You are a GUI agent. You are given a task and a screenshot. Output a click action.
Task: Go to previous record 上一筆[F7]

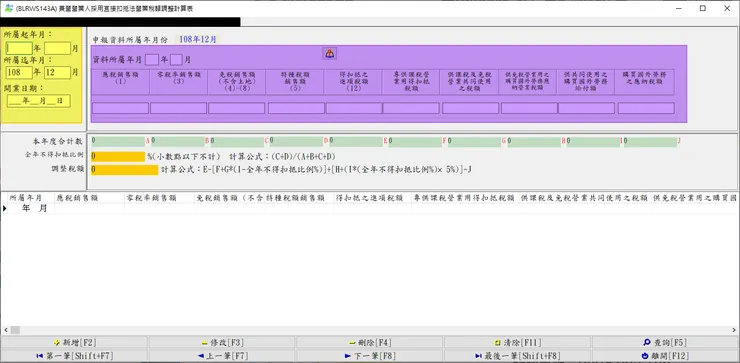(x=222, y=355)
